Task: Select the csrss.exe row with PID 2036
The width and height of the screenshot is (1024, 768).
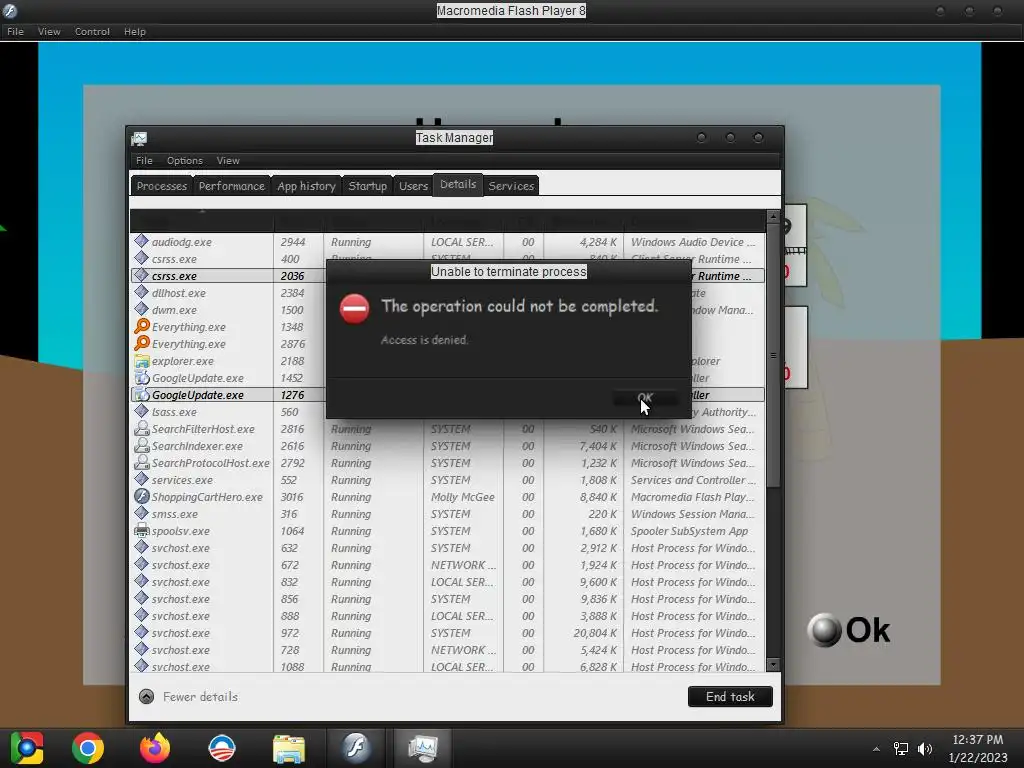Action: point(447,276)
